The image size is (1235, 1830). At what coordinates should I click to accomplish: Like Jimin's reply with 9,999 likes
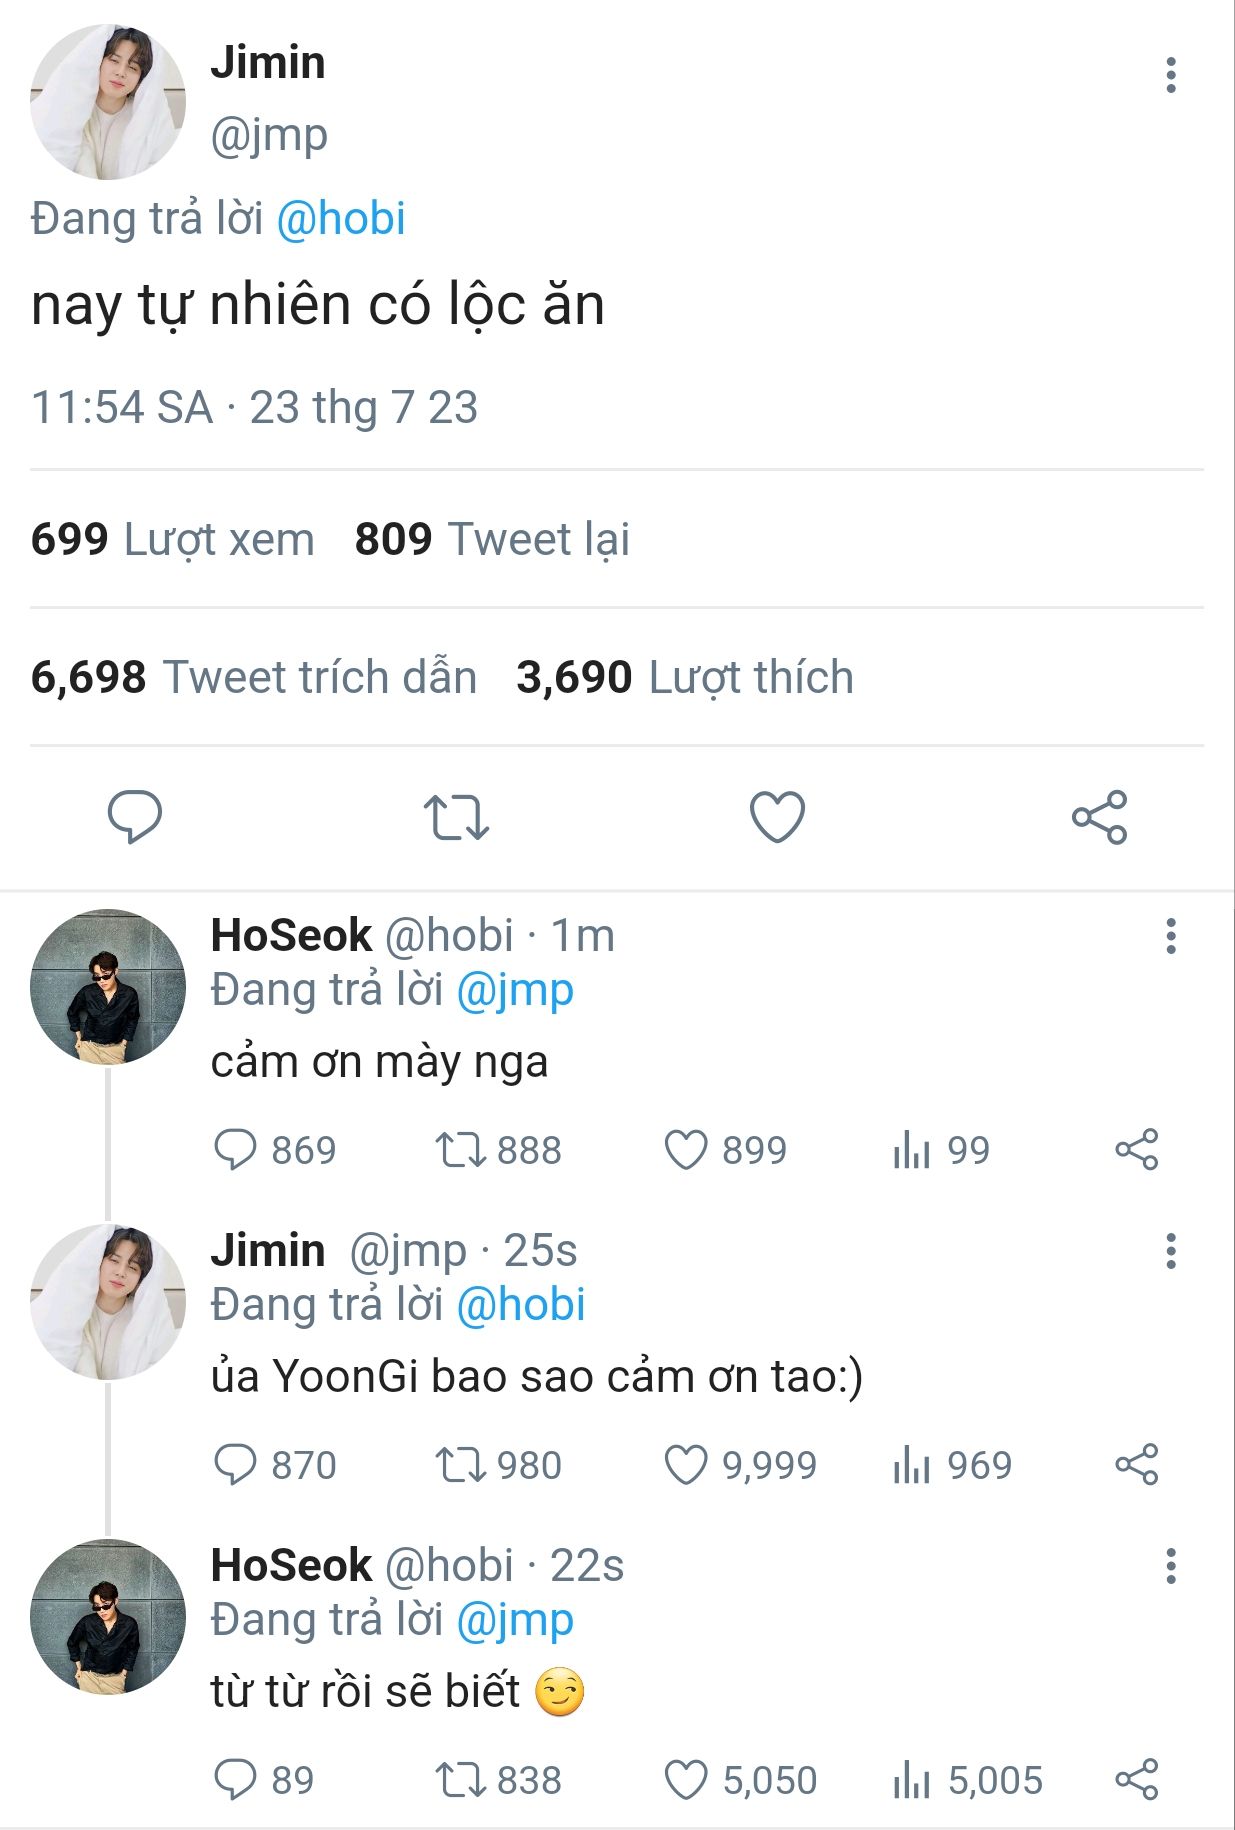[686, 1465]
